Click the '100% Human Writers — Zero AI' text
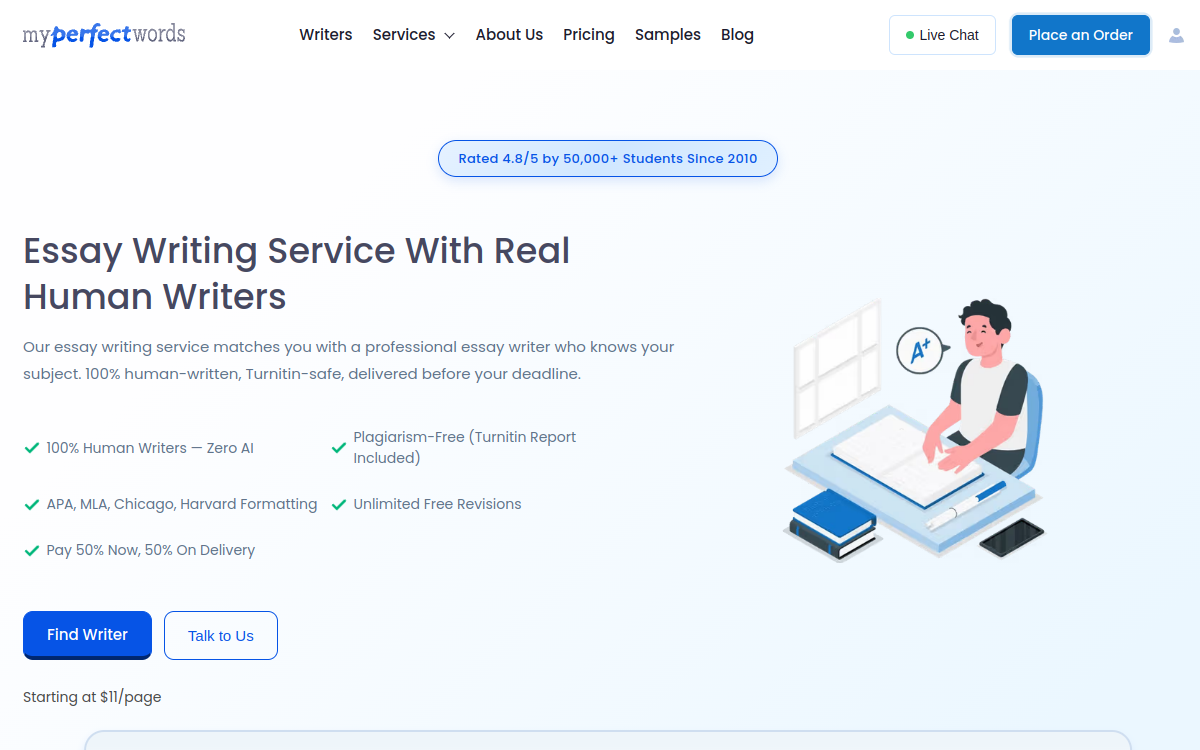This screenshot has height=750, width=1200. (150, 448)
